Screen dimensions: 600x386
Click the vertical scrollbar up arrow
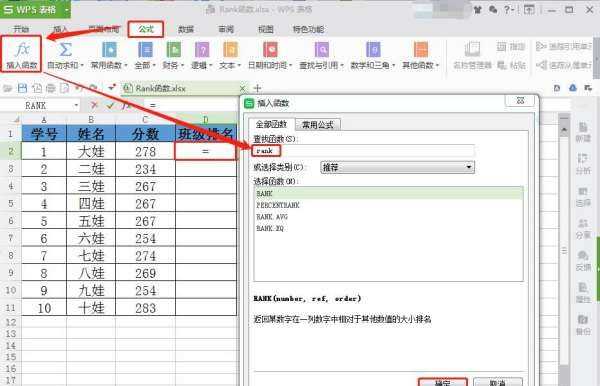click(x=564, y=130)
